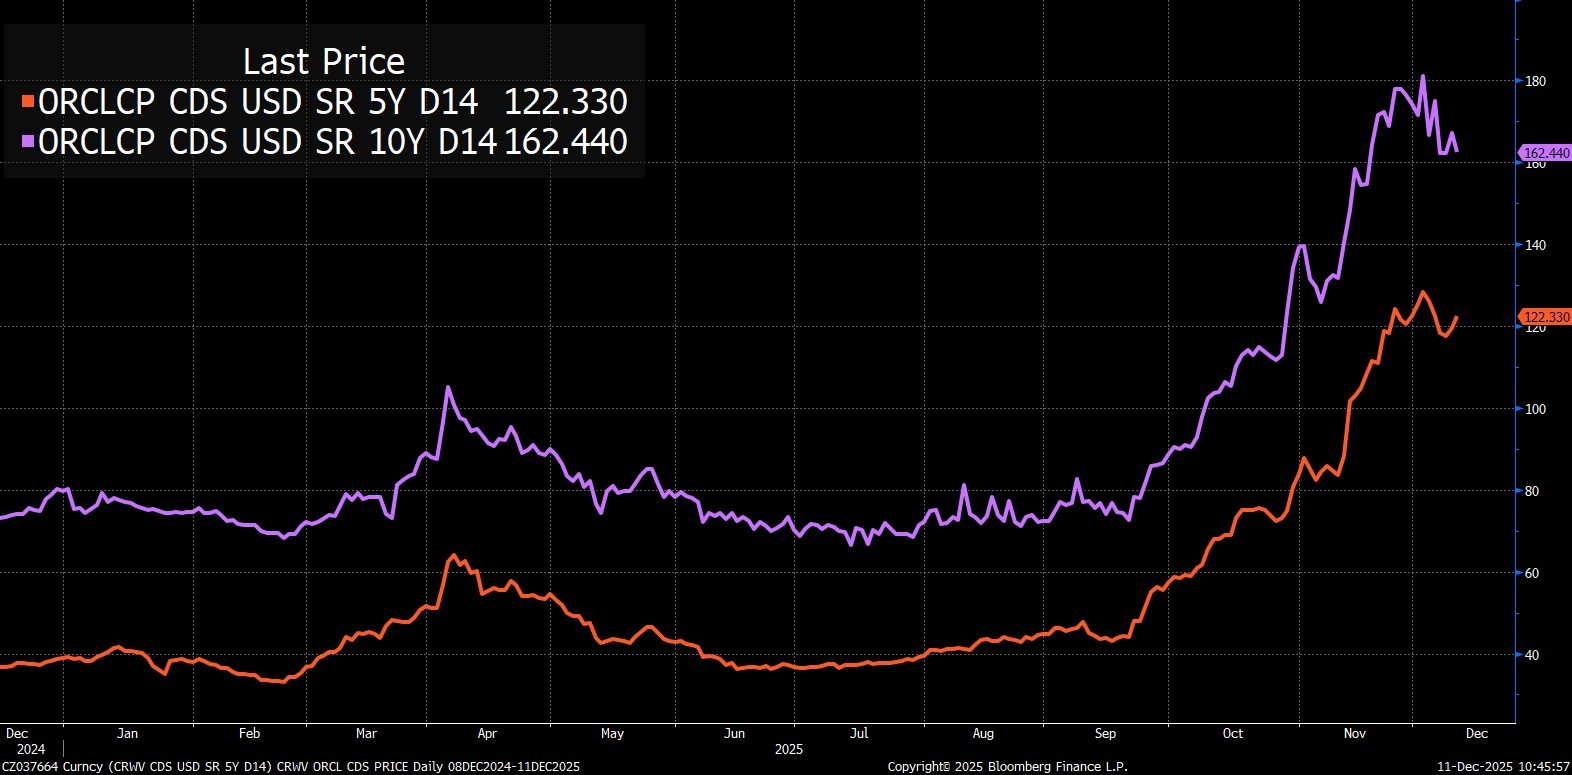Click the 100 y-axis label
The image size is (1572, 775).
1535,410
